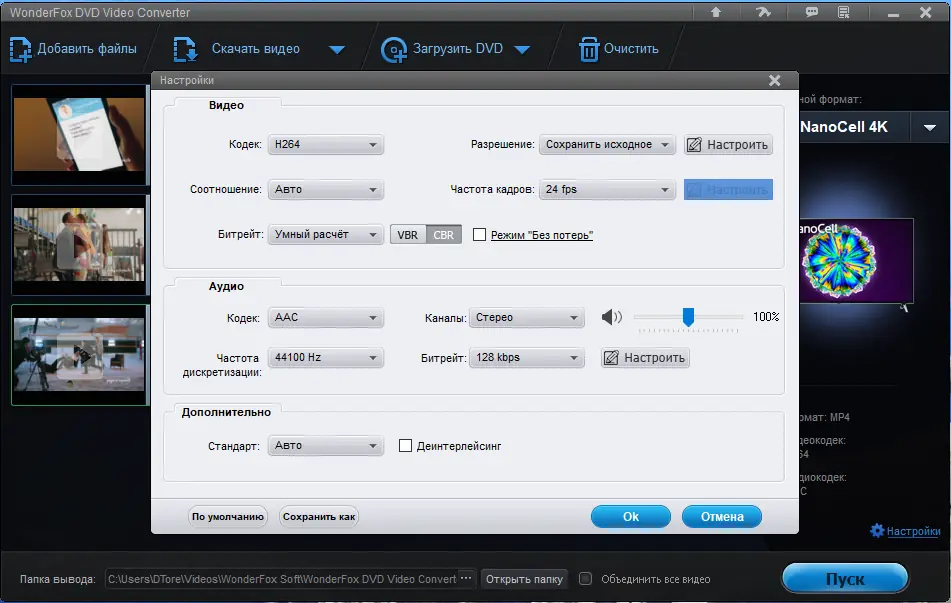Click the NanoCell format preview image

(855, 261)
